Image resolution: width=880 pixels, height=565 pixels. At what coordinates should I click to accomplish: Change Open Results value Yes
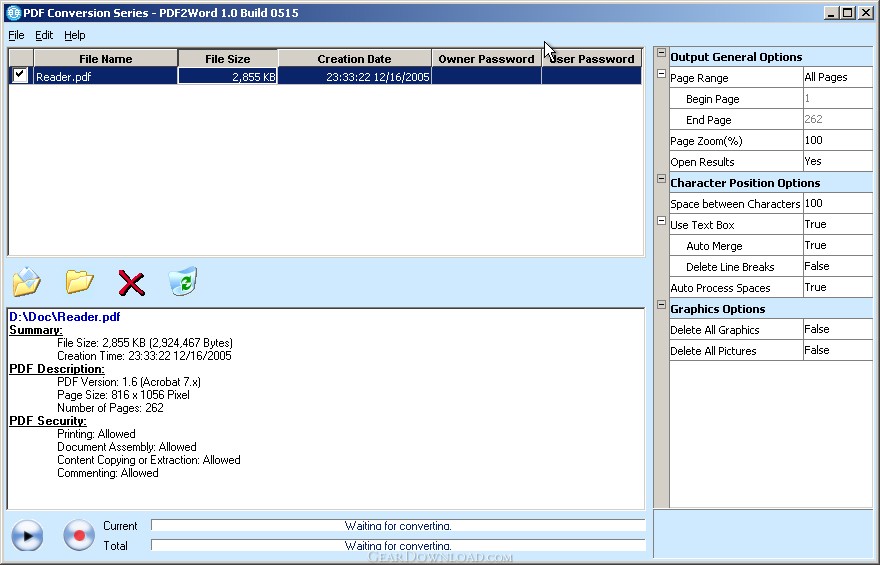[x=837, y=162]
